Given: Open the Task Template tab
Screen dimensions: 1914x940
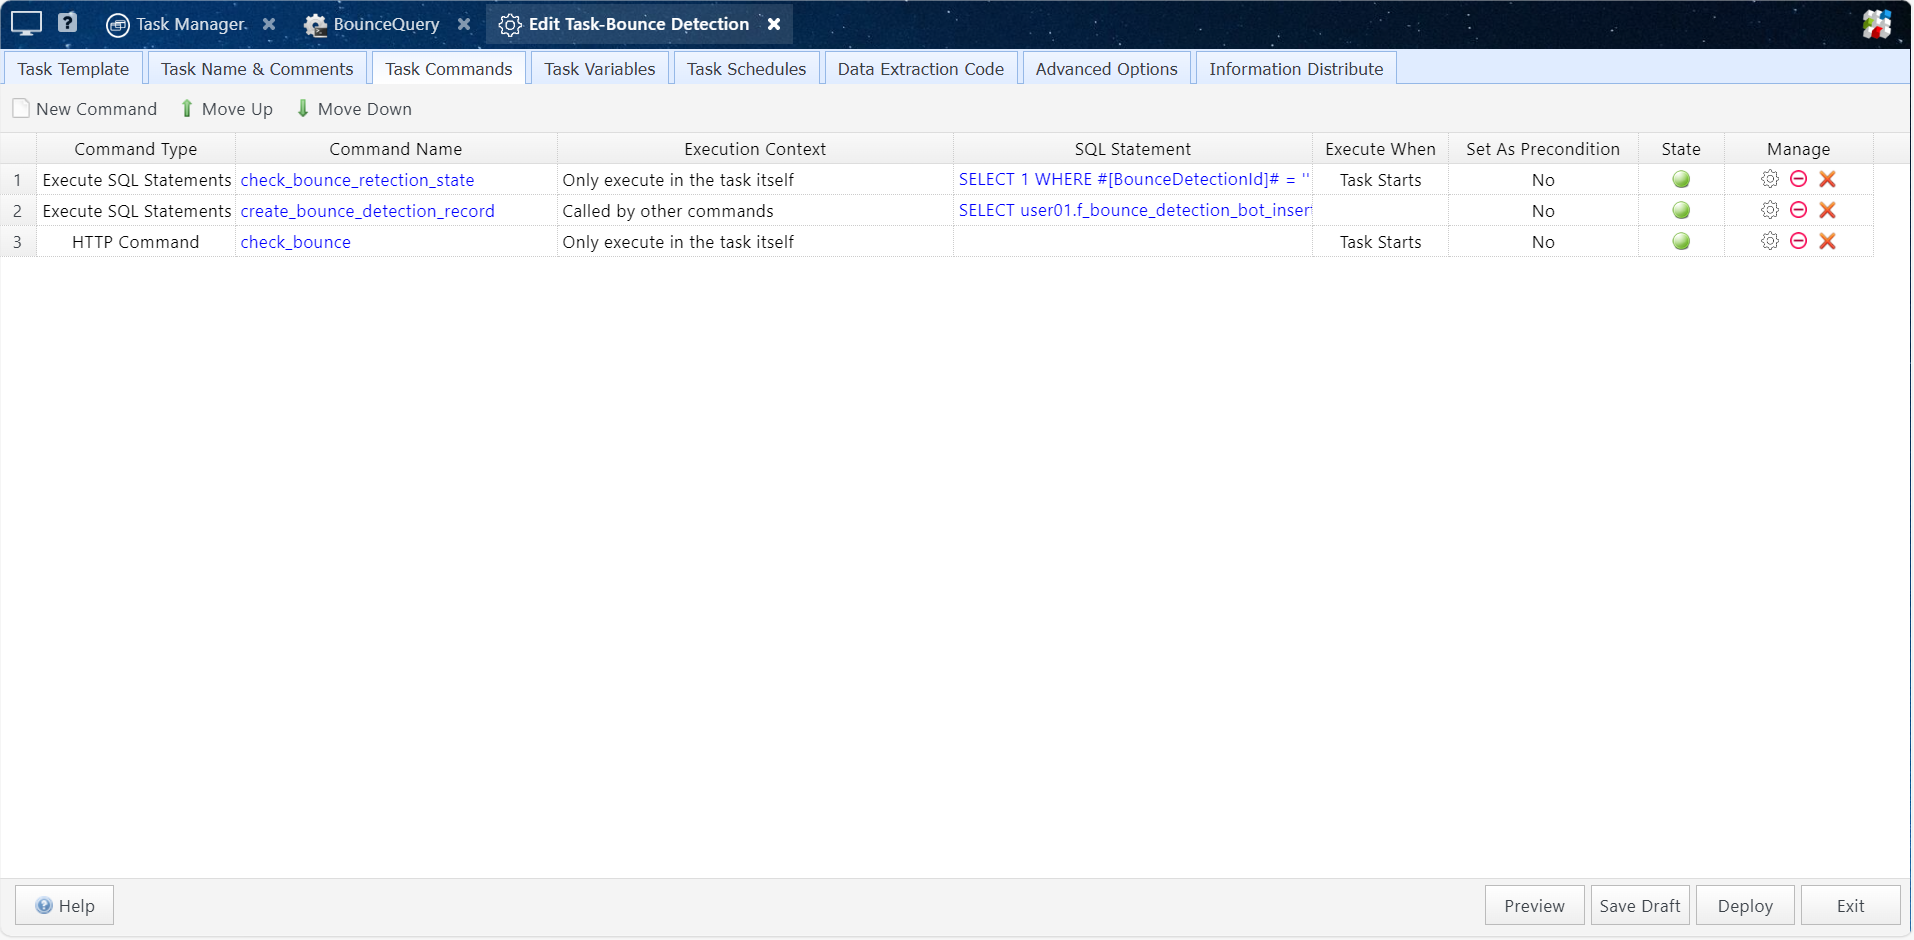Looking at the screenshot, I should 73,69.
